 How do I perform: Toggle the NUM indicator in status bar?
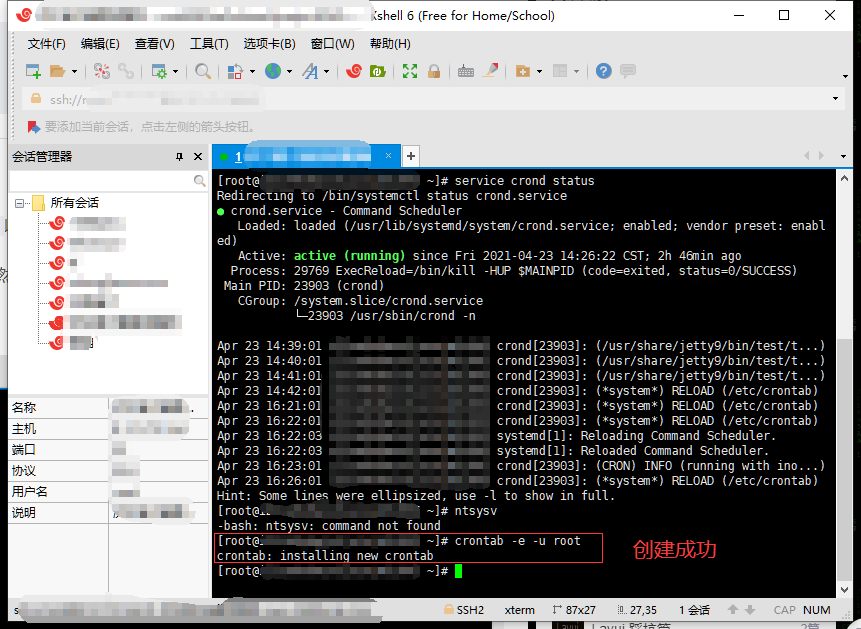tap(817, 609)
